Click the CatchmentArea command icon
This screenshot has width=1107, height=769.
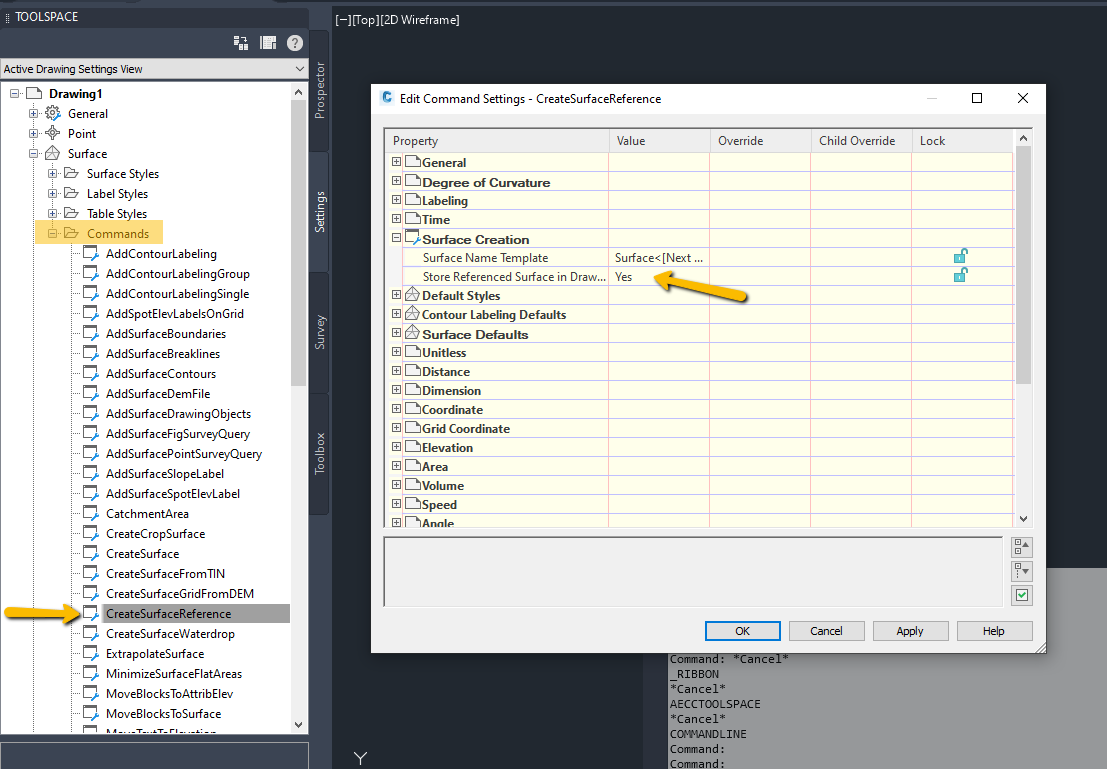[x=91, y=513]
